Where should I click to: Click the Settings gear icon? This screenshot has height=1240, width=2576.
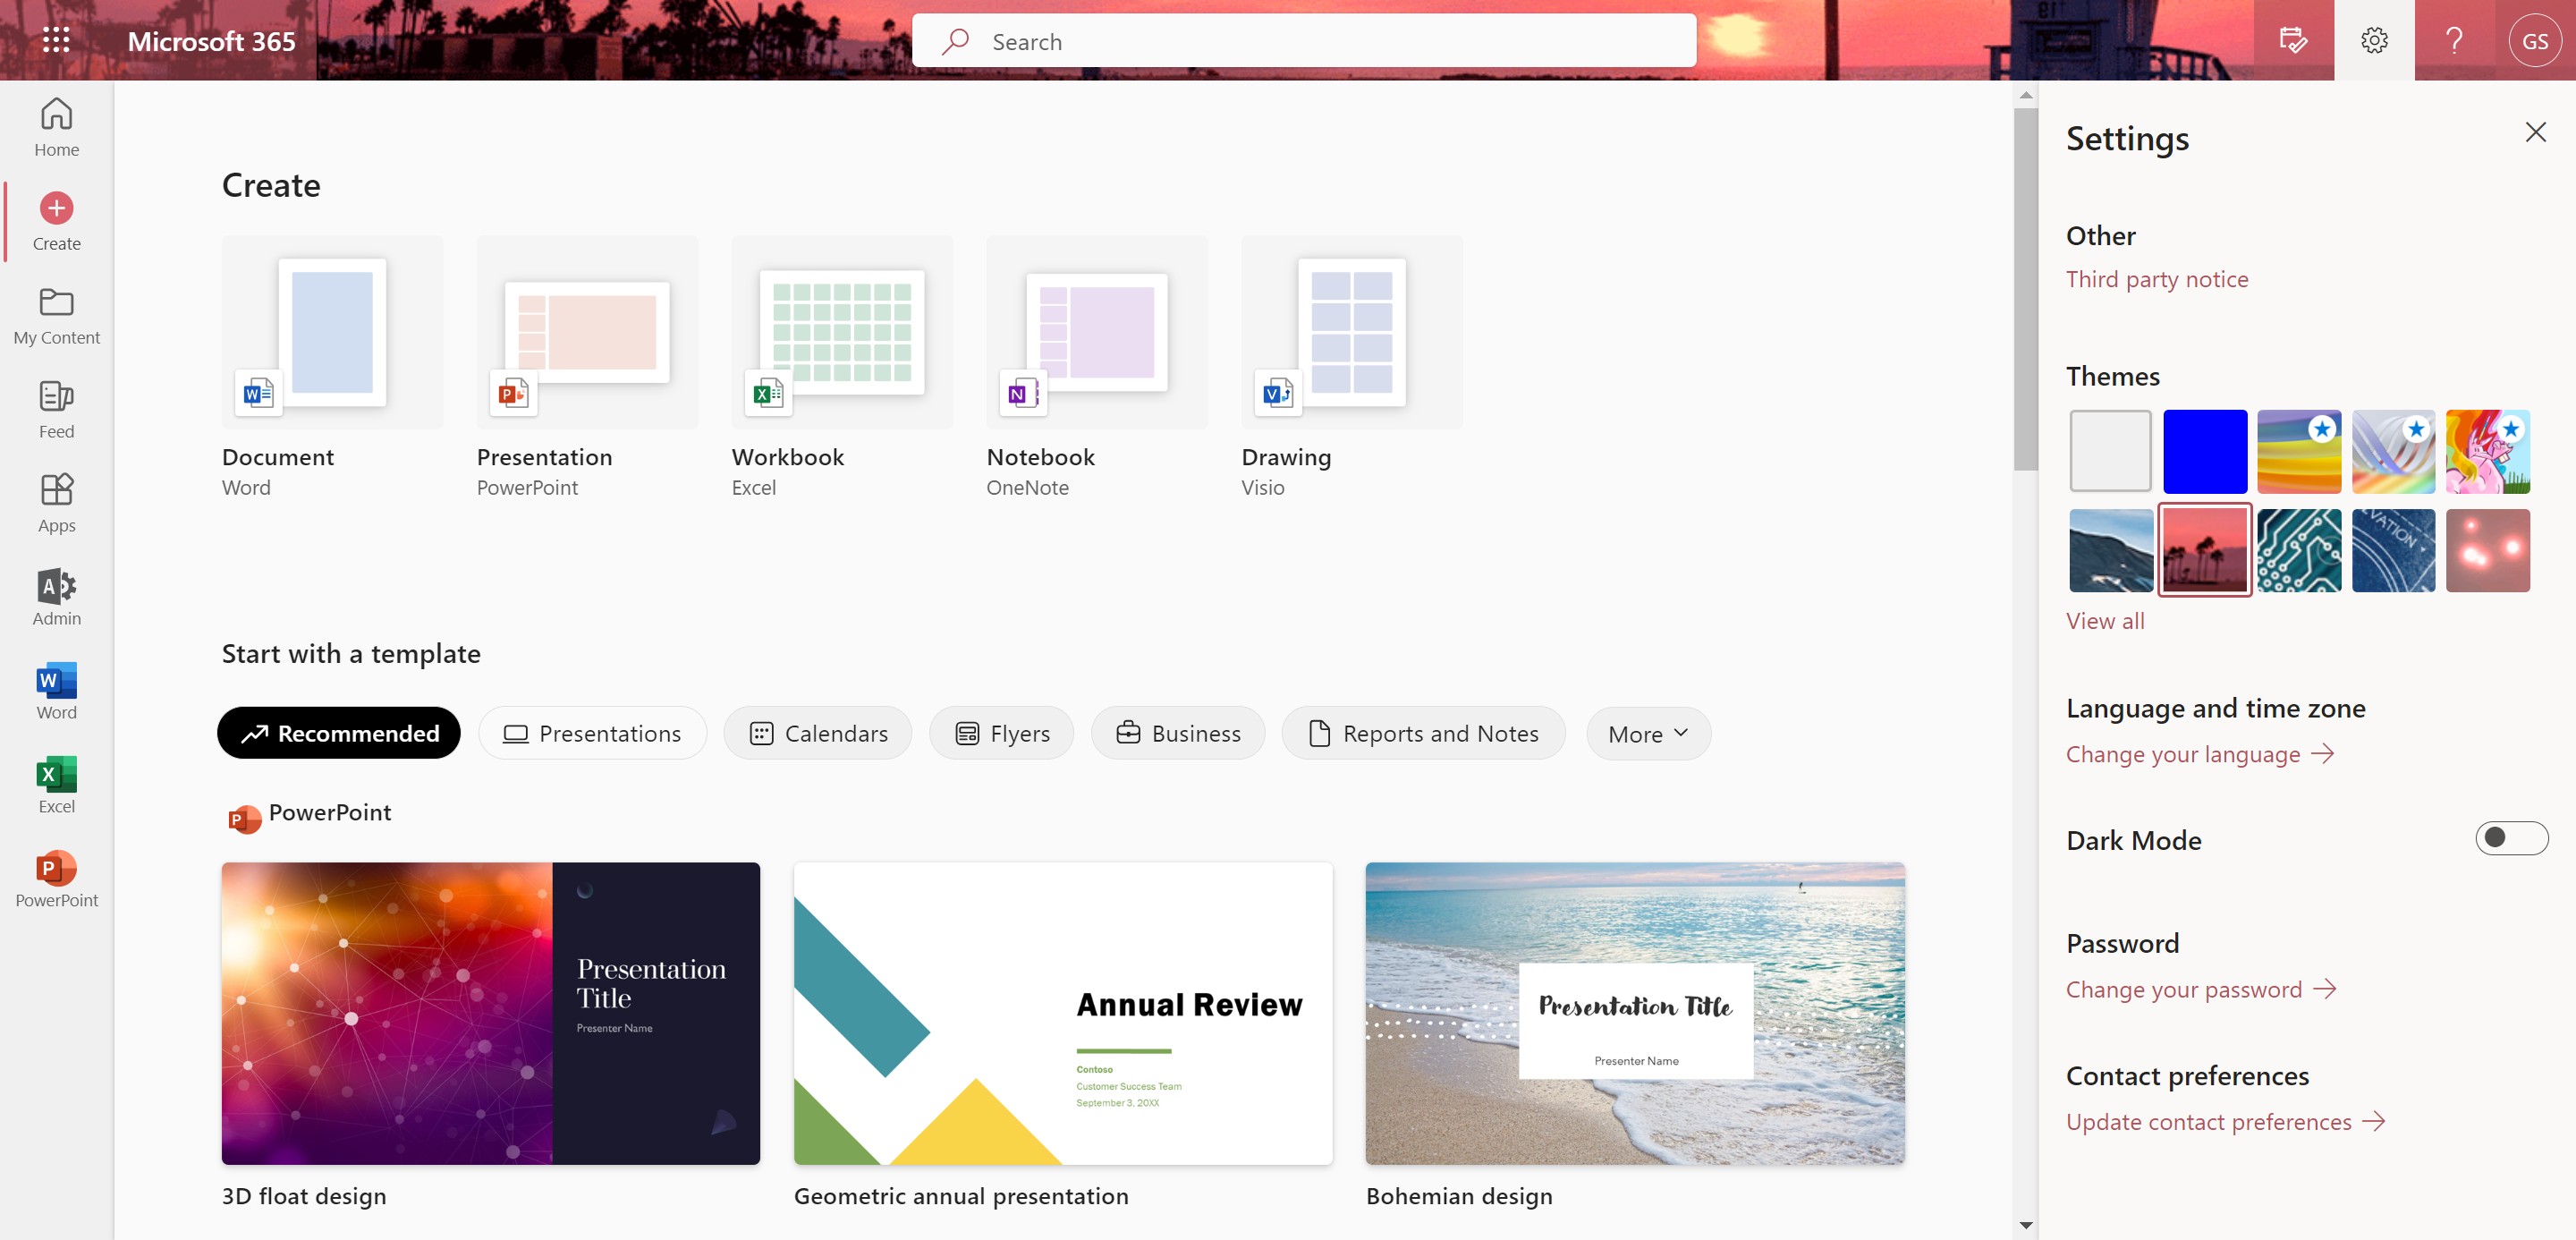(x=2374, y=40)
